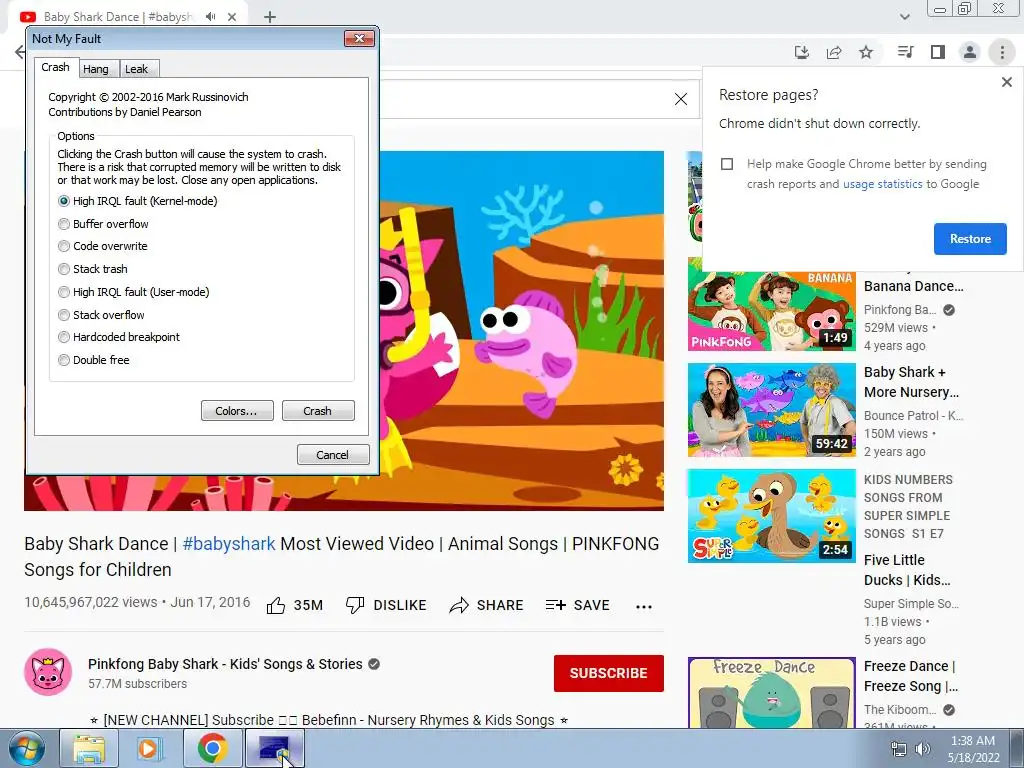Close the Baby Shark Dance tab
The image size is (1024, 768).
(x=232, y=17)
